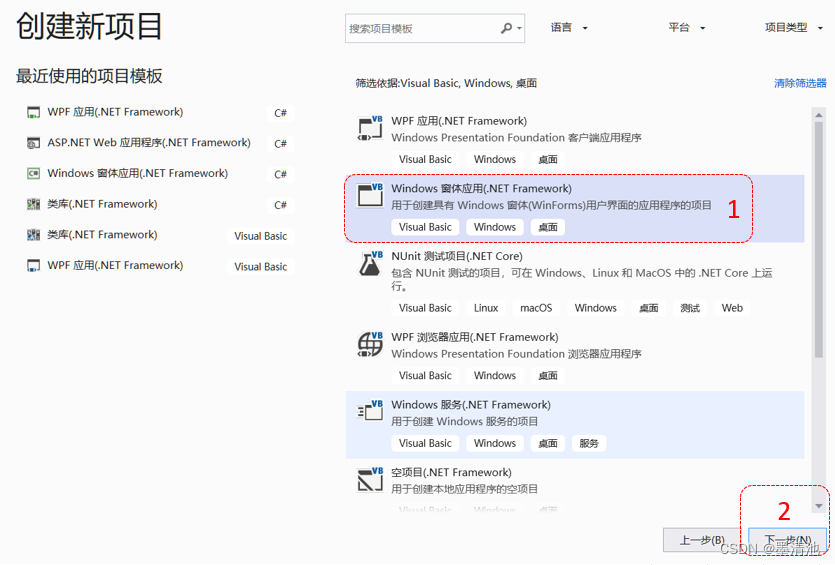Expand search box history dropdown arrow
Screen dimensions: 835x565
pos(519,28)
